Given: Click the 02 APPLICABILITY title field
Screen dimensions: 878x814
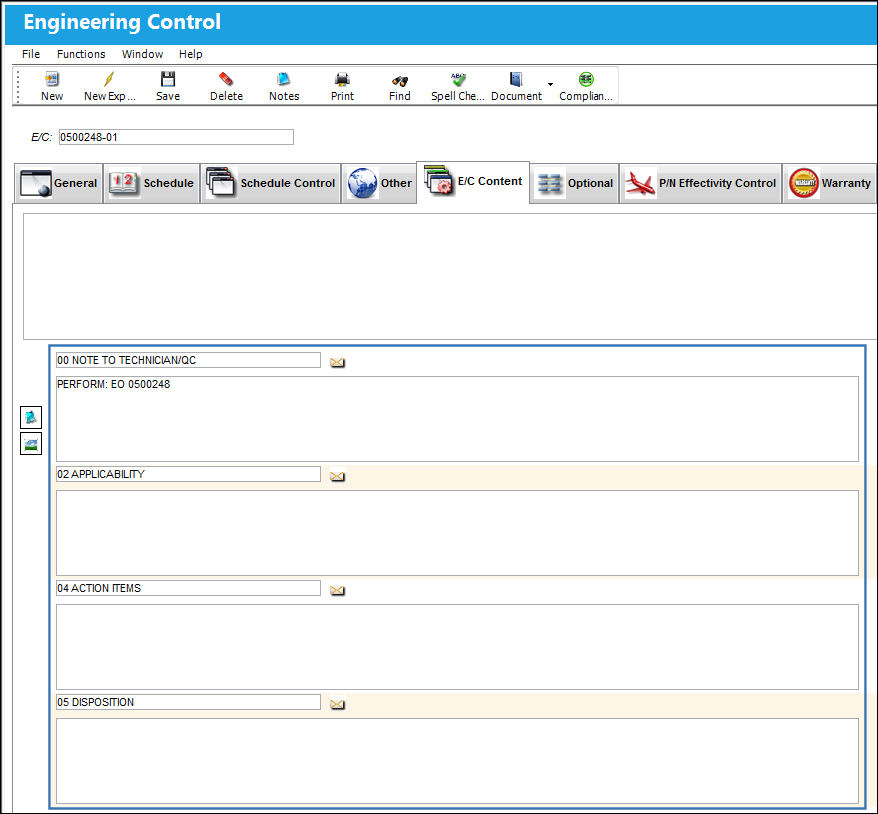Looking at the screenshot, I should pos(188,474).
